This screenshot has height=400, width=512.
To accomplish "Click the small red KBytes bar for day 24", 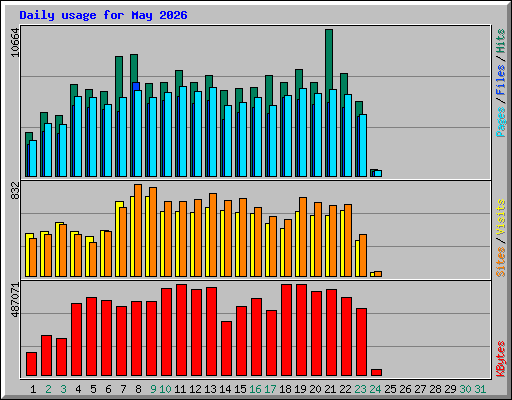I will click(x=376, y=372).
